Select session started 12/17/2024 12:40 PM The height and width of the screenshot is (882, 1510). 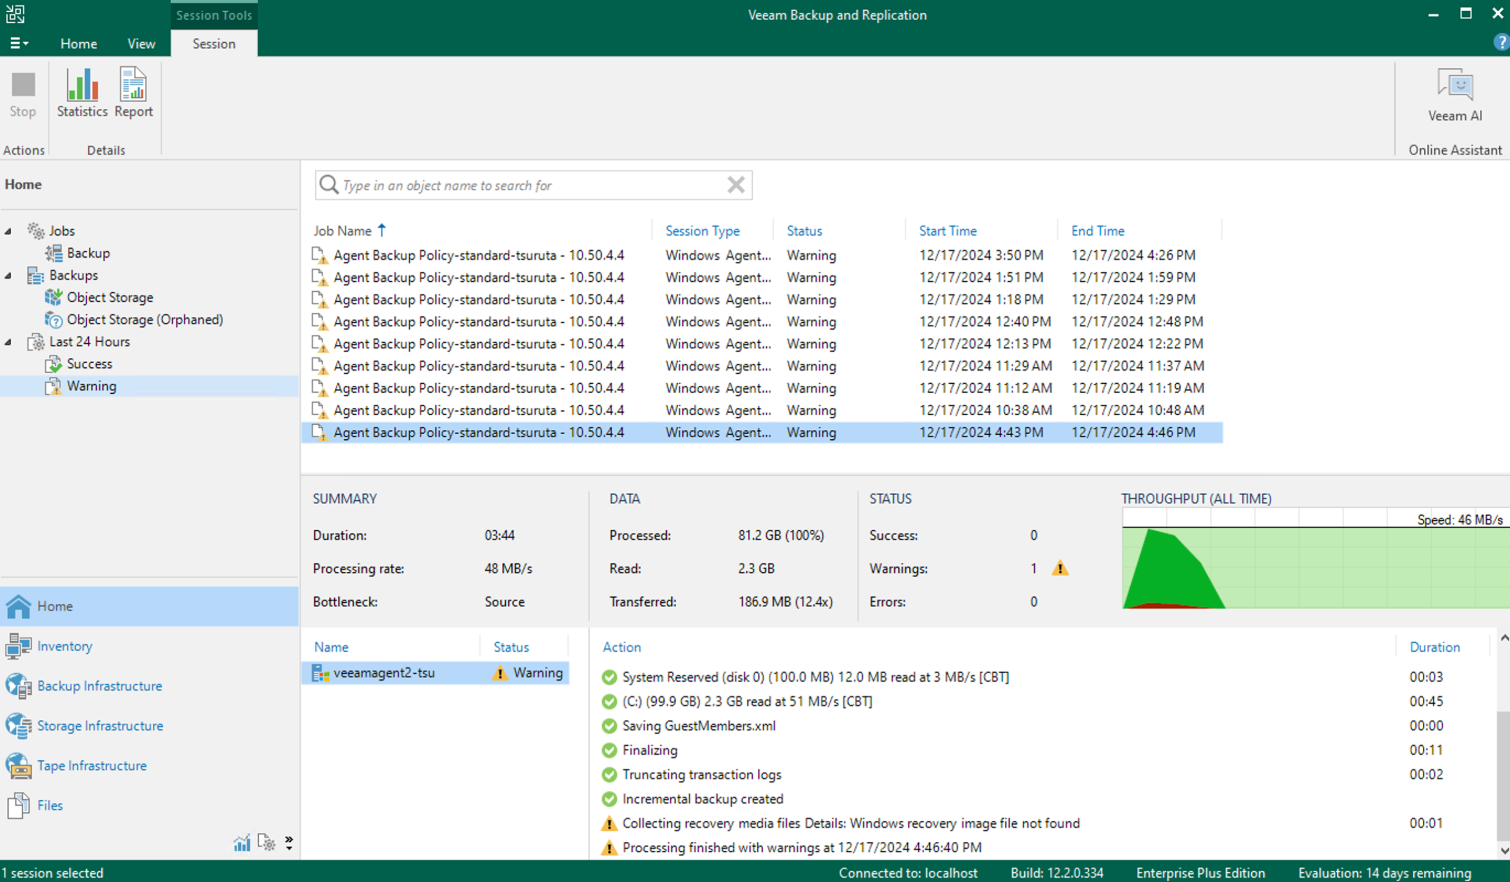(x=762, y=322)
